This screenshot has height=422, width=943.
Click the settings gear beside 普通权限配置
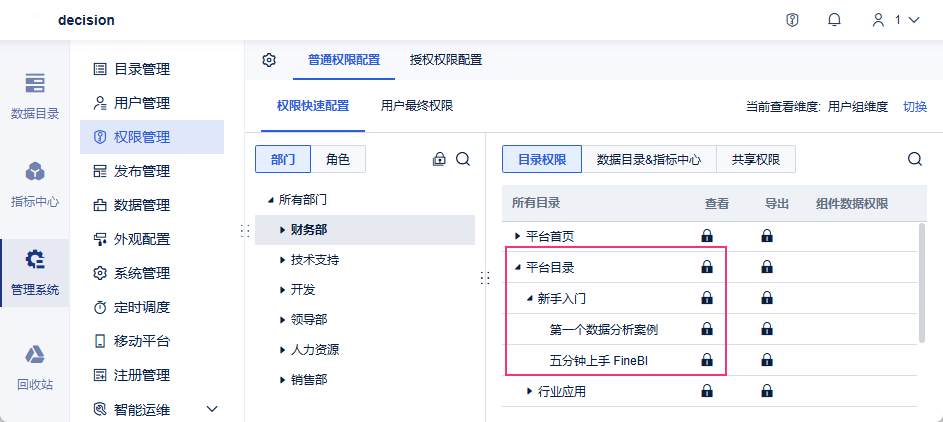pos(269,60)
